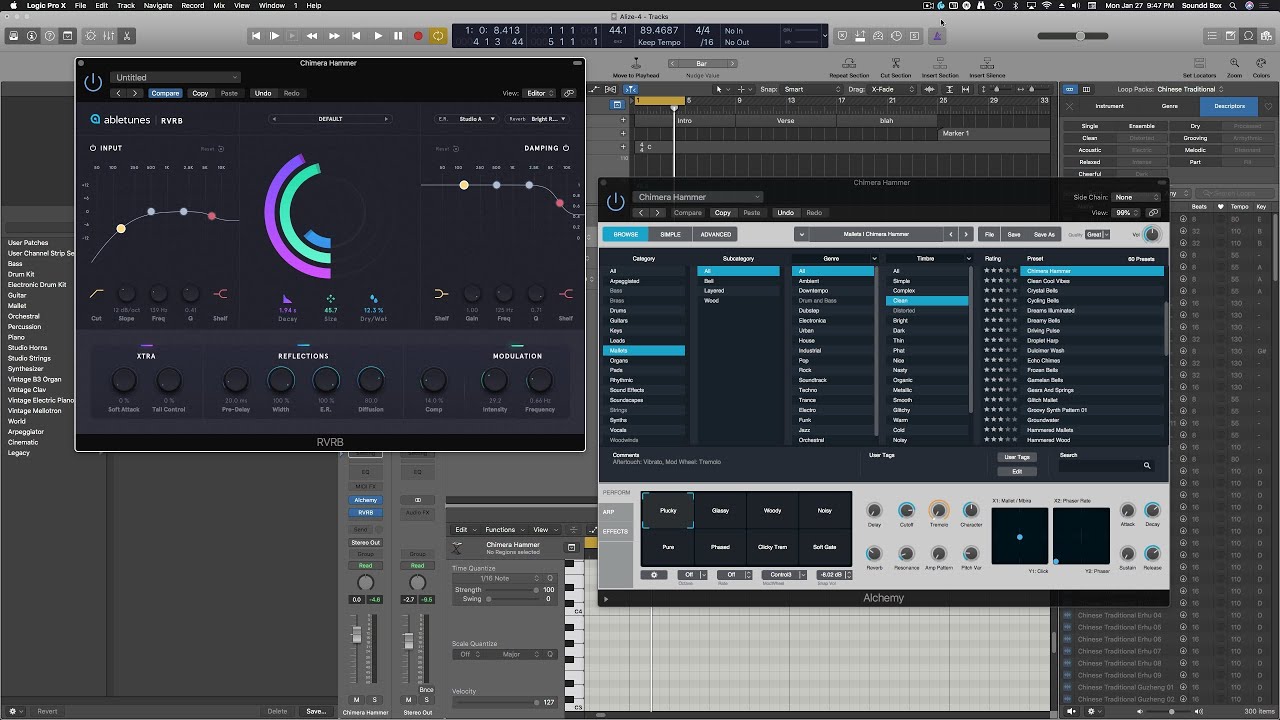Open the View Editor dropdown in RVRB
This screenshot has width=1280, height=720.
(539, 93)
